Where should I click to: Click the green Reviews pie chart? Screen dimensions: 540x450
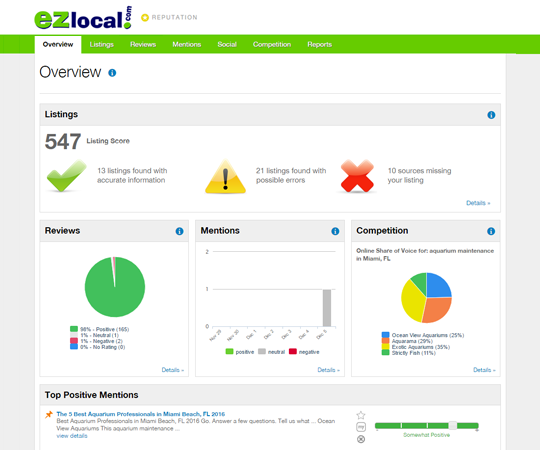click(x=115, y=287)
